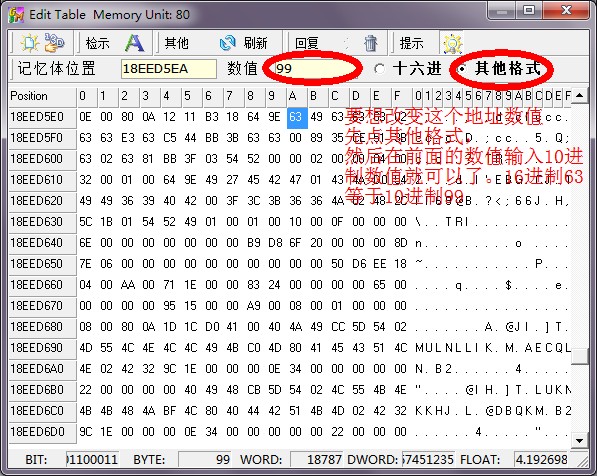The height and width of the screenshot is (476, 597).
Task: Click the blue refresh arrows icon
Action: pos(228,43)
